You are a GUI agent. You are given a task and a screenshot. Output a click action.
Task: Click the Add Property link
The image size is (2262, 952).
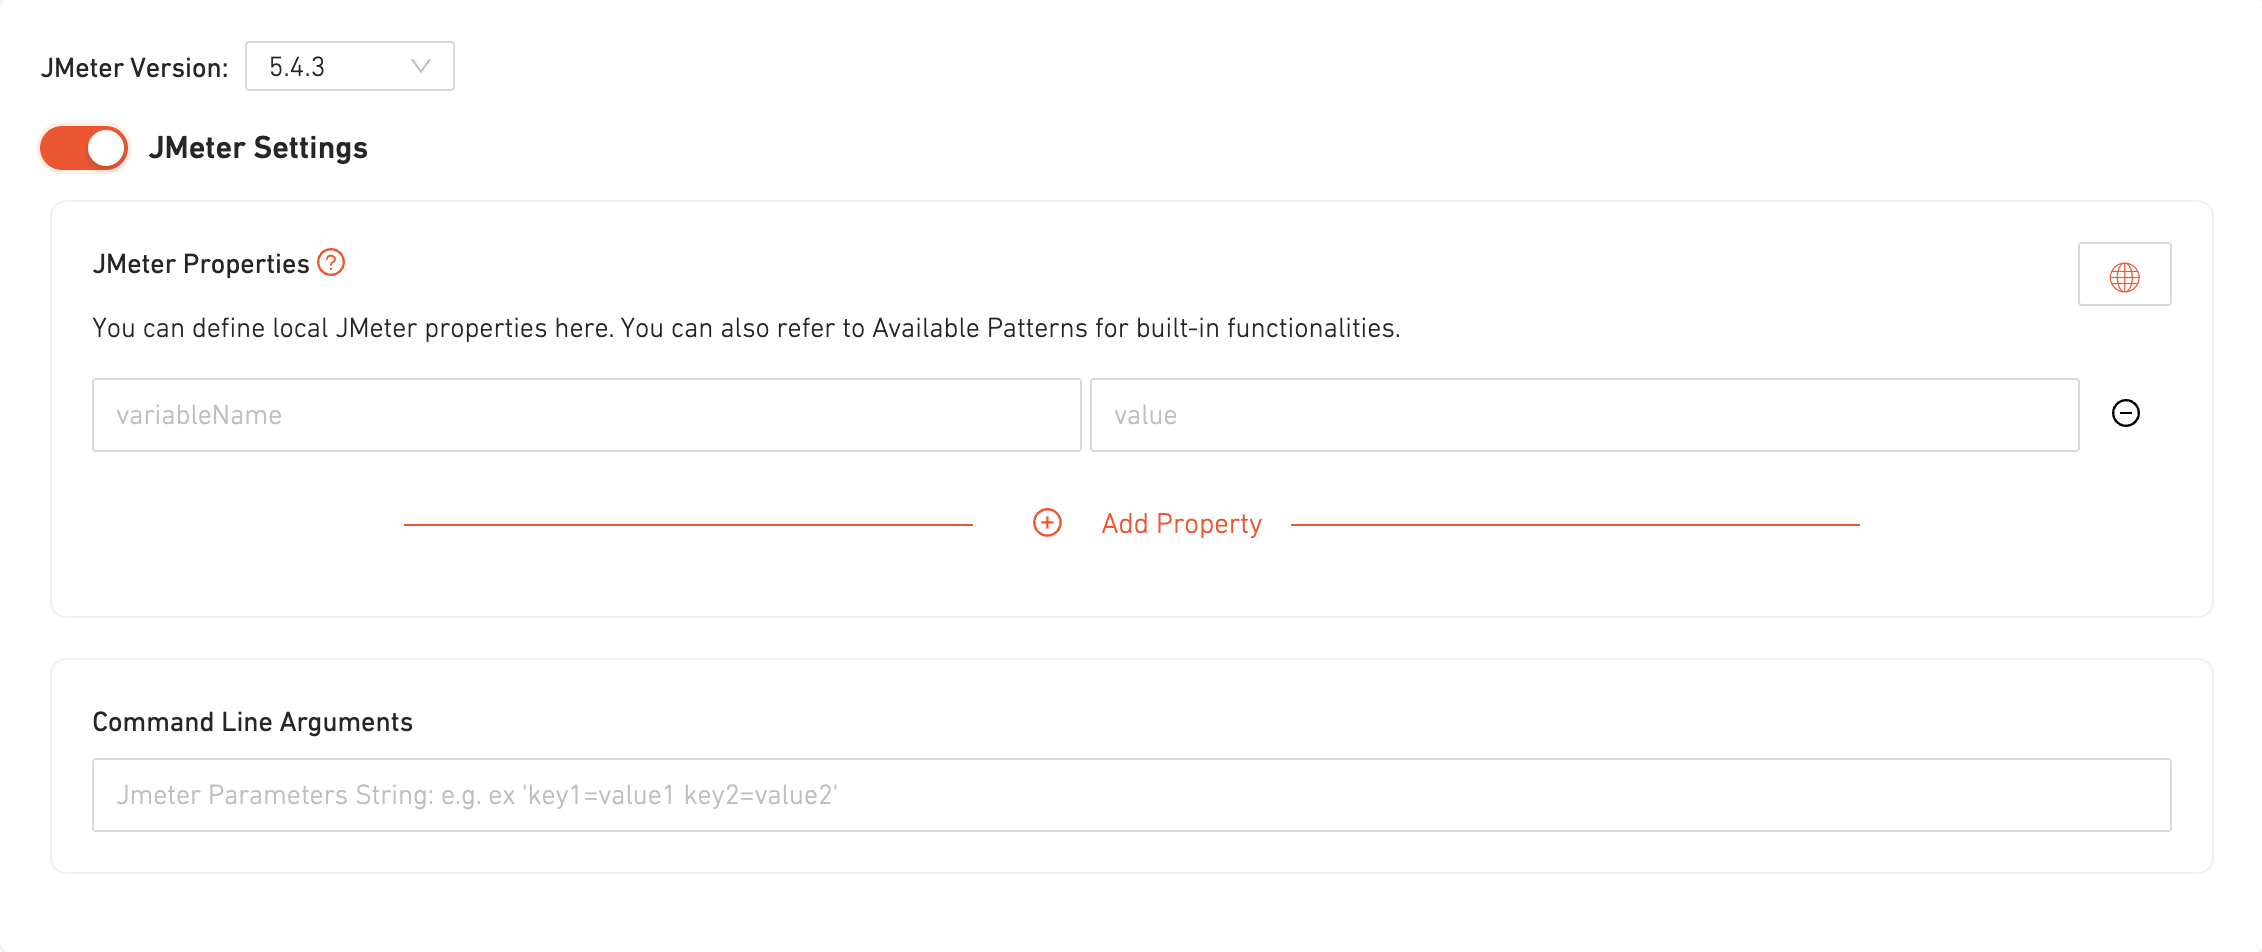(1181, 524)
